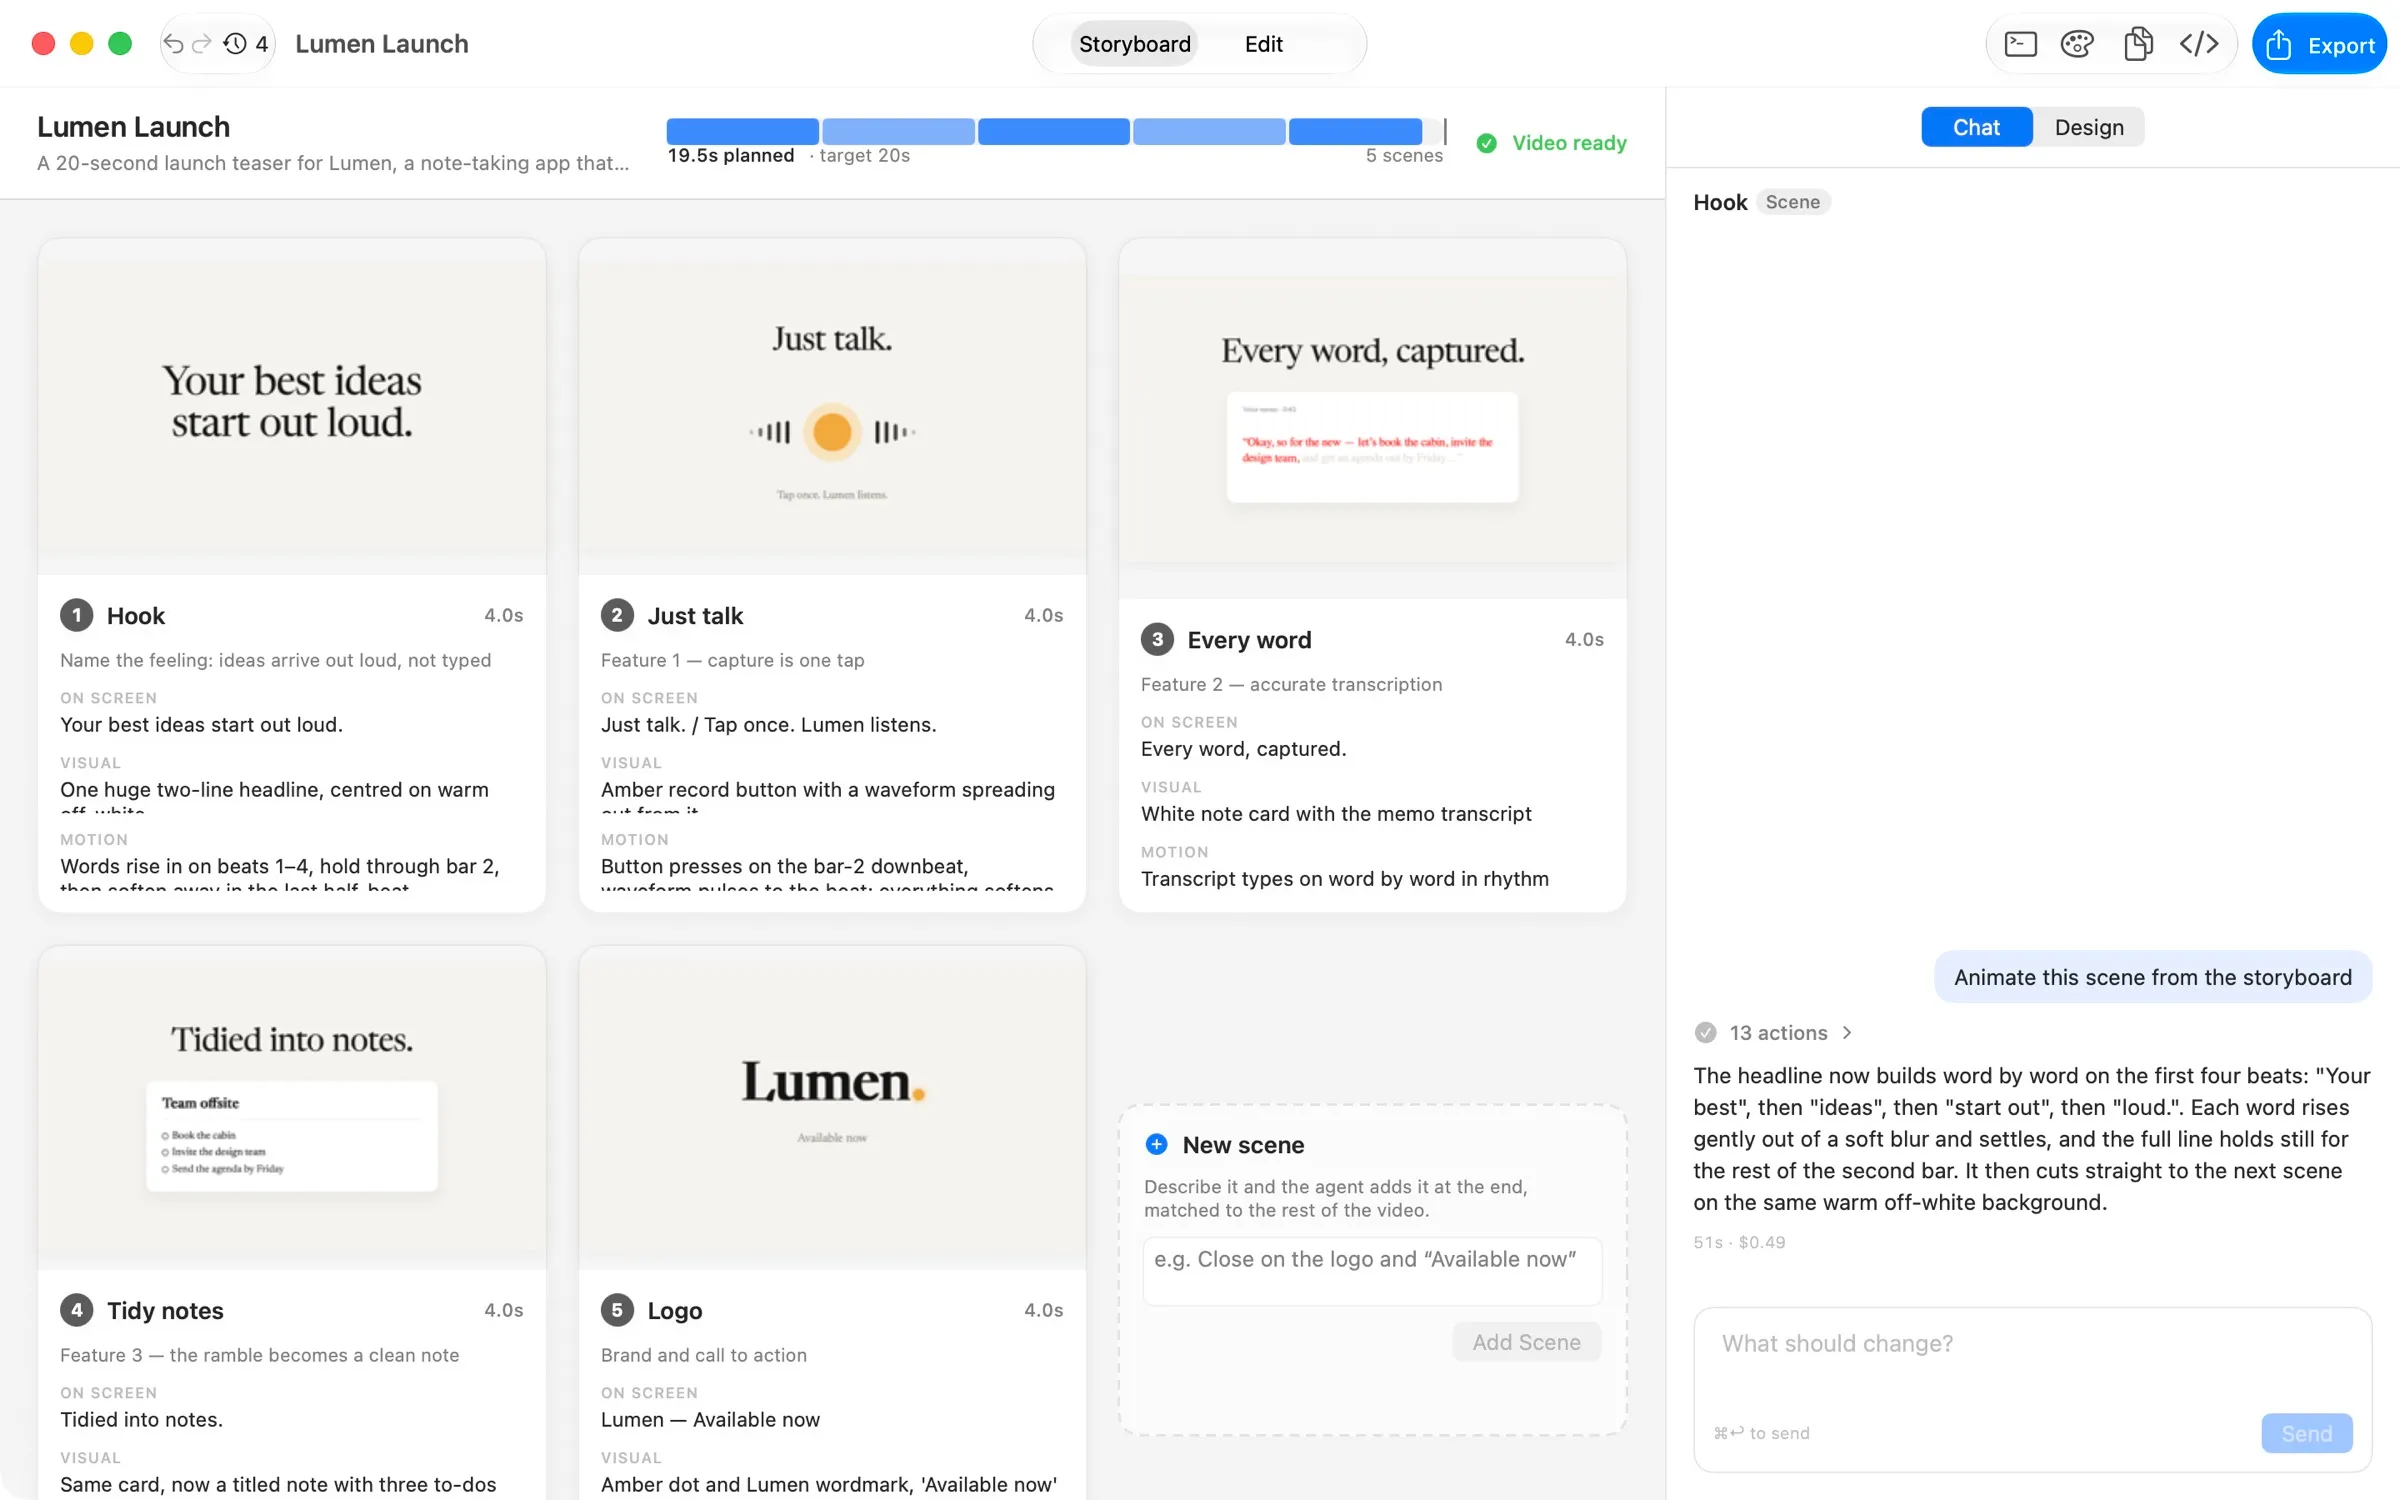Click the '19.5s planned' label
The height and width of the screenshot is (1500, 2400).
pos(731,156)
